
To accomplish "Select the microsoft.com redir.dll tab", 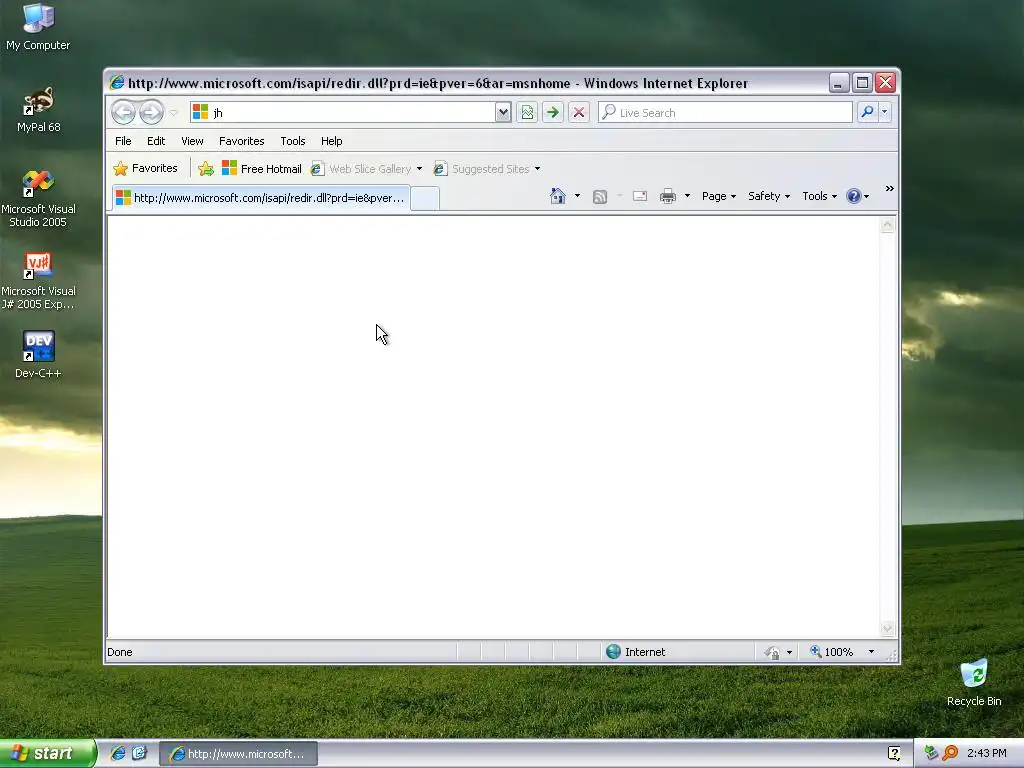I will [261, 198].
